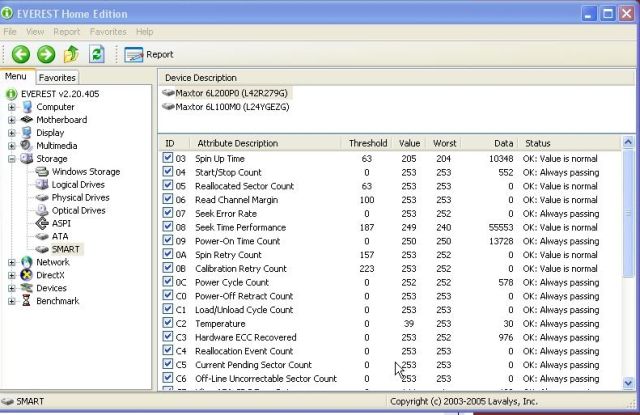Screen dimensions: 640x415
Task: Select the 0C Power Cycle Count row
Action: click(391, 282)
